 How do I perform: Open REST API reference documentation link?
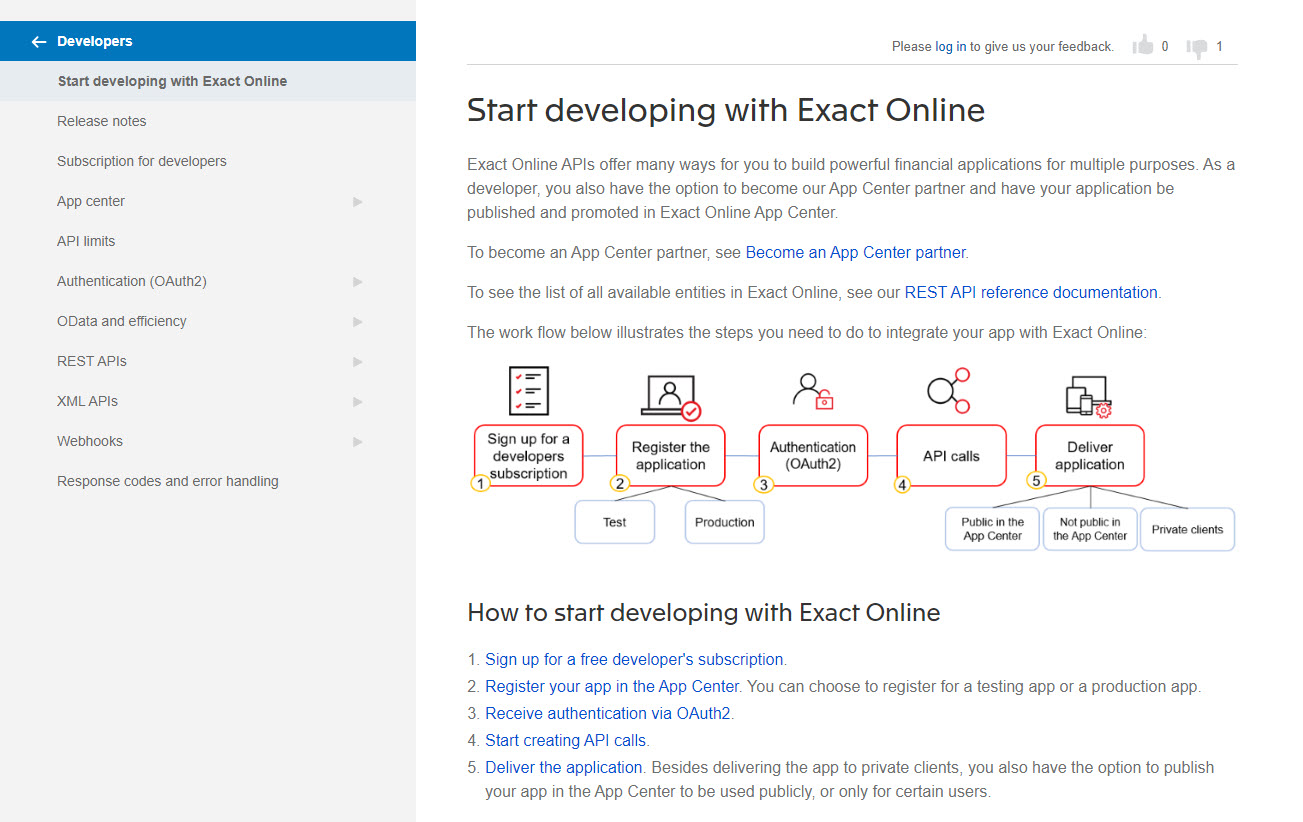coord(1031,292)
